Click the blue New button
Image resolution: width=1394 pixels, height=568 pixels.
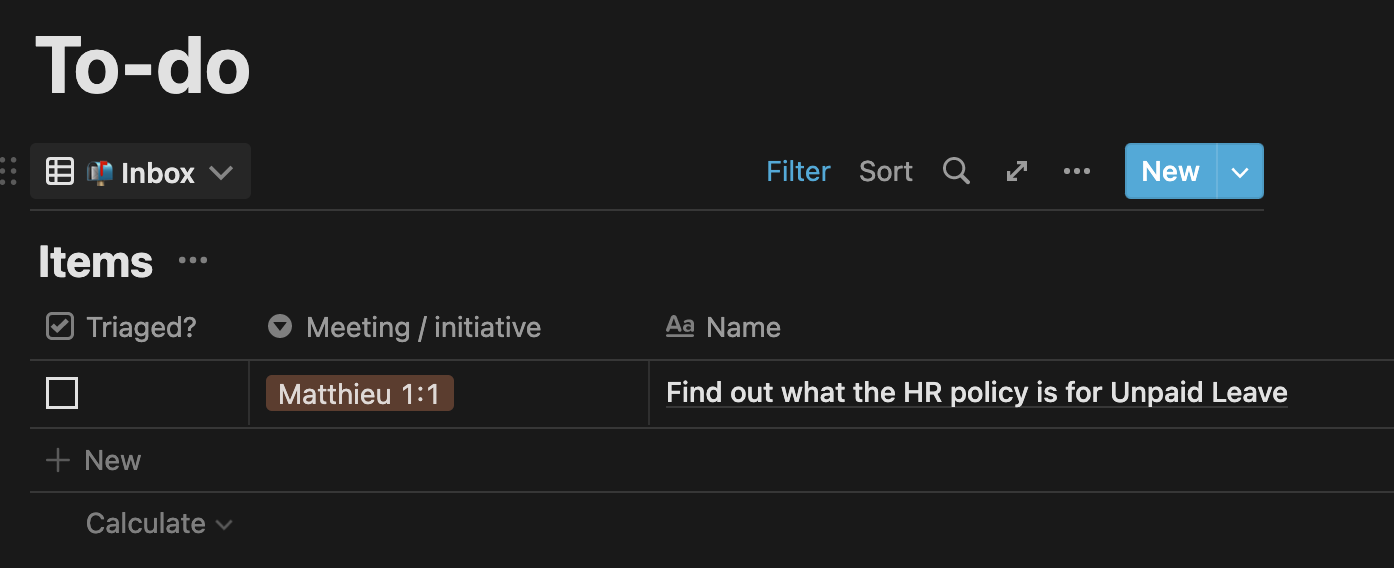coord(1170,172)
